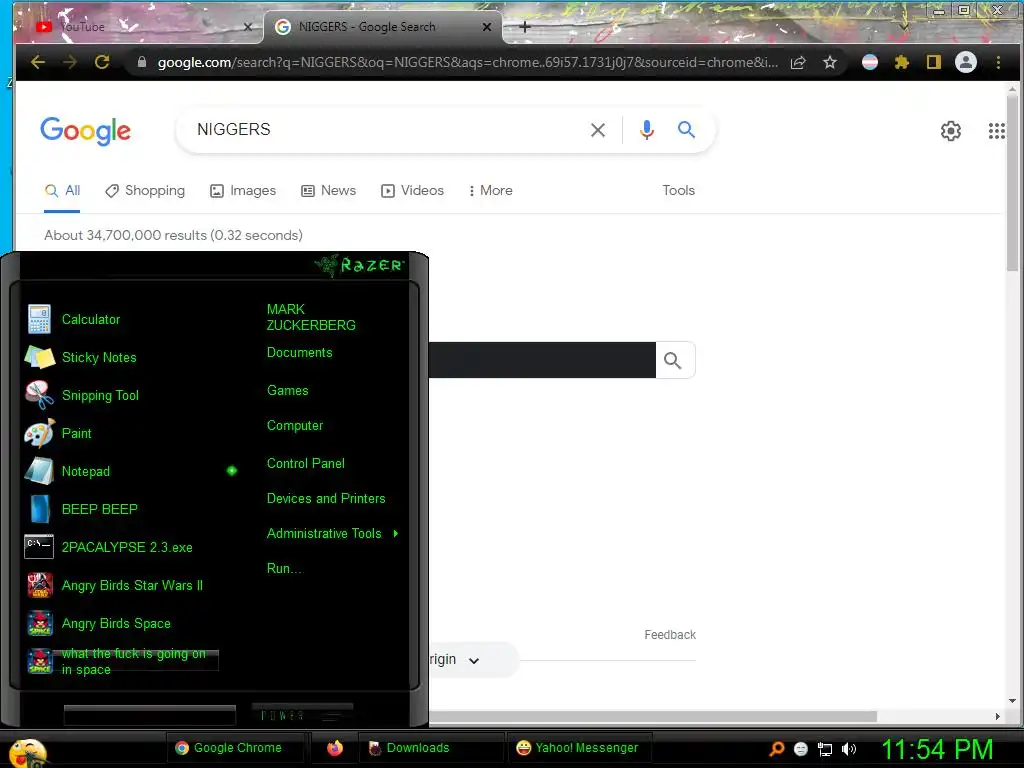This screenshot has height=768, width=1024.
Task: Click the Start orb on the taskbar
Action: pos(27,752)
